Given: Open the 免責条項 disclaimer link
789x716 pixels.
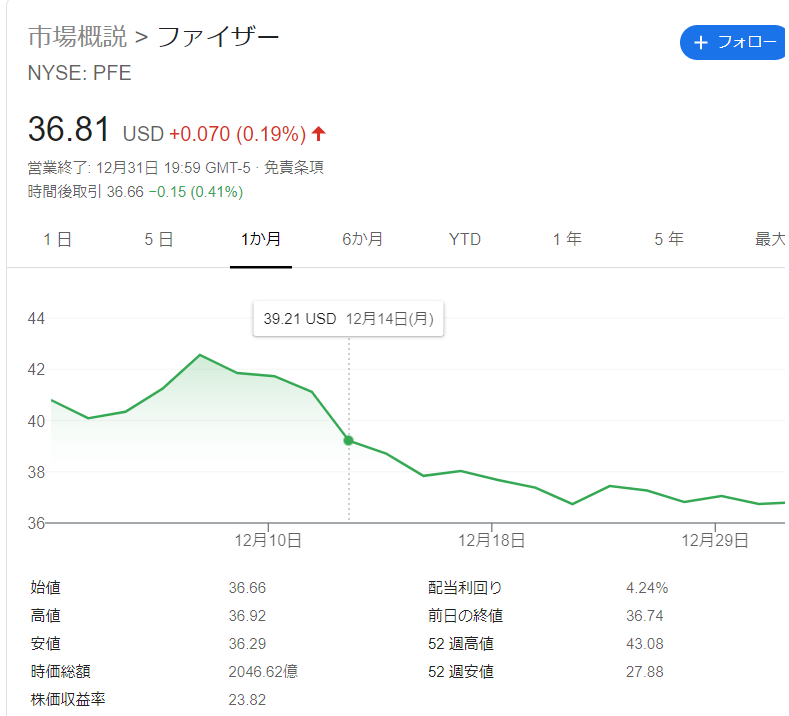Looking at the screenshot, I should tap(294, 168).
